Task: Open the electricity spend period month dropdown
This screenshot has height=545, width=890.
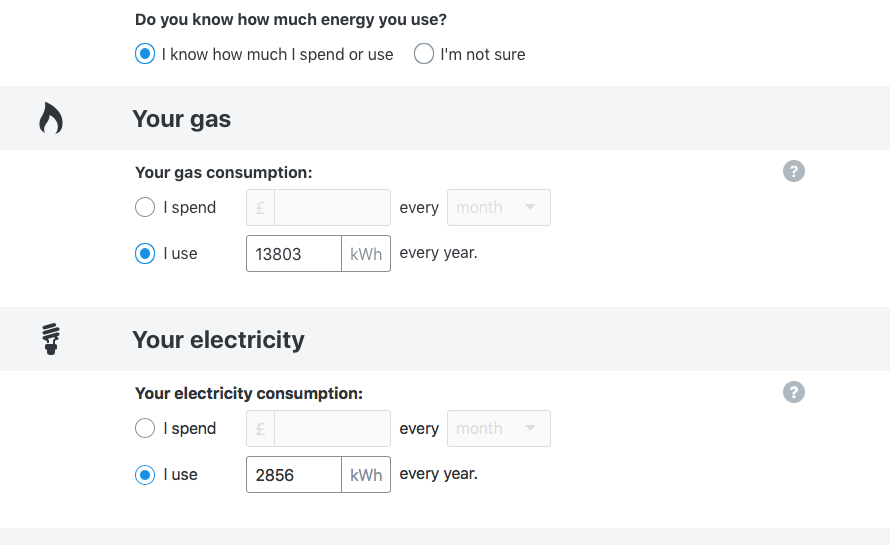Action: click(x=498, y=428)
